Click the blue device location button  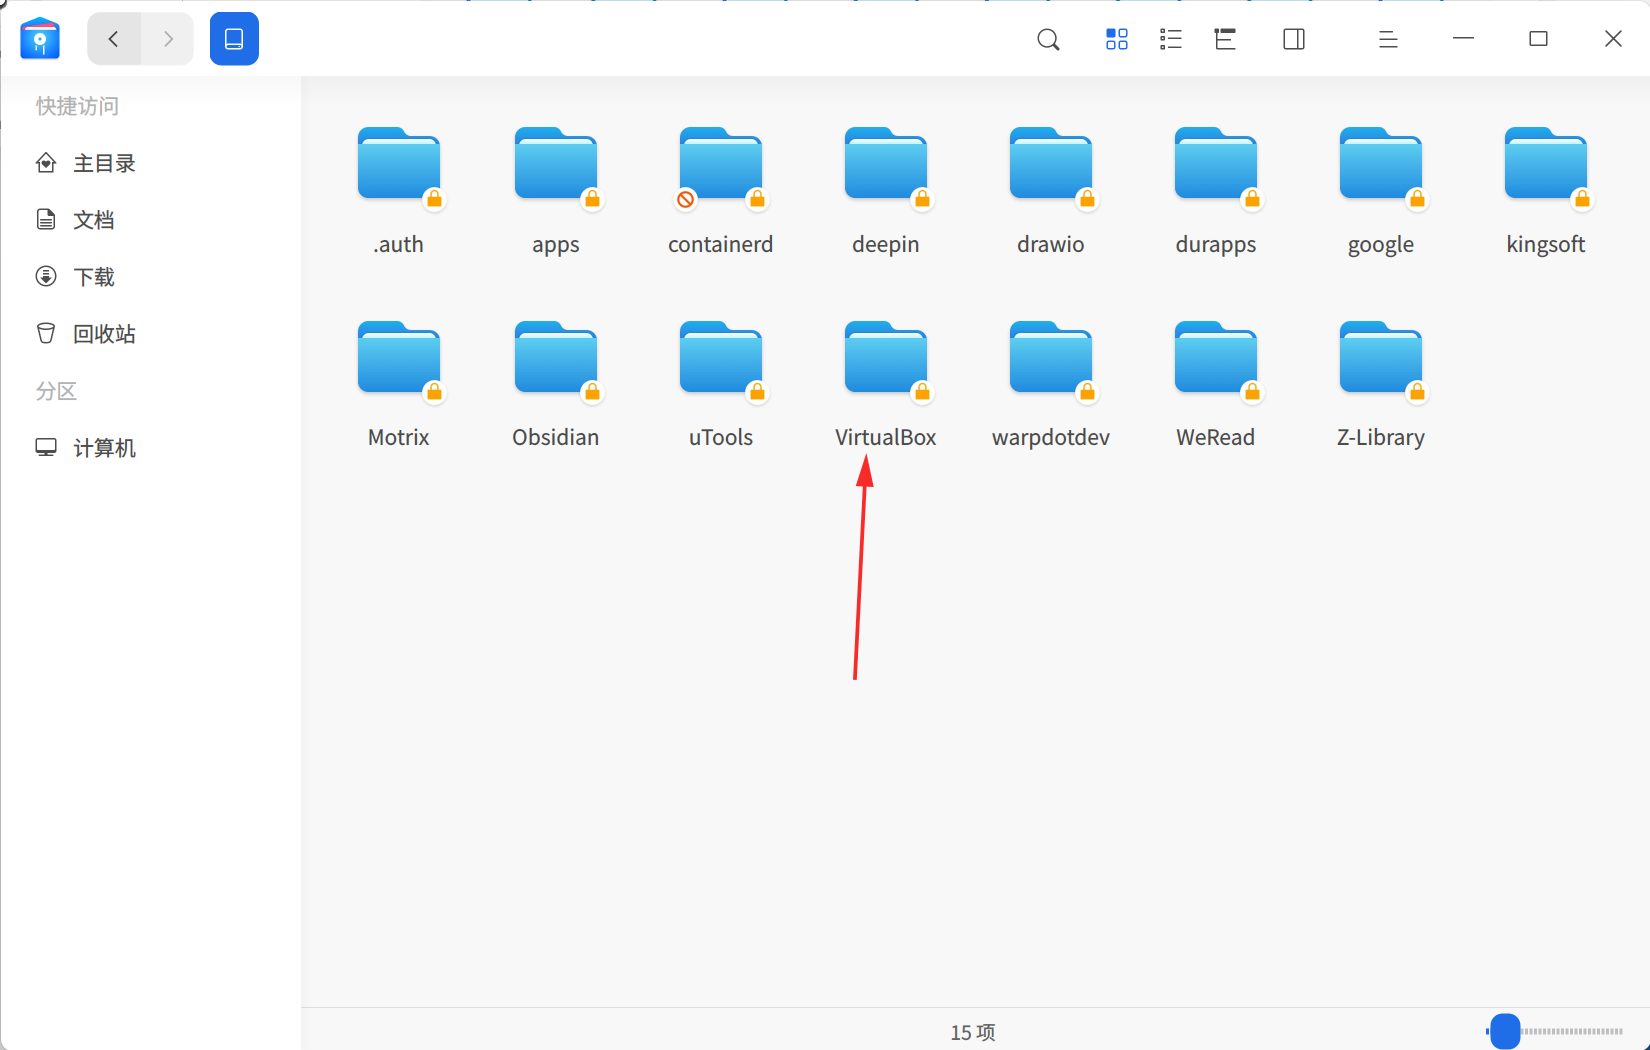234,39
